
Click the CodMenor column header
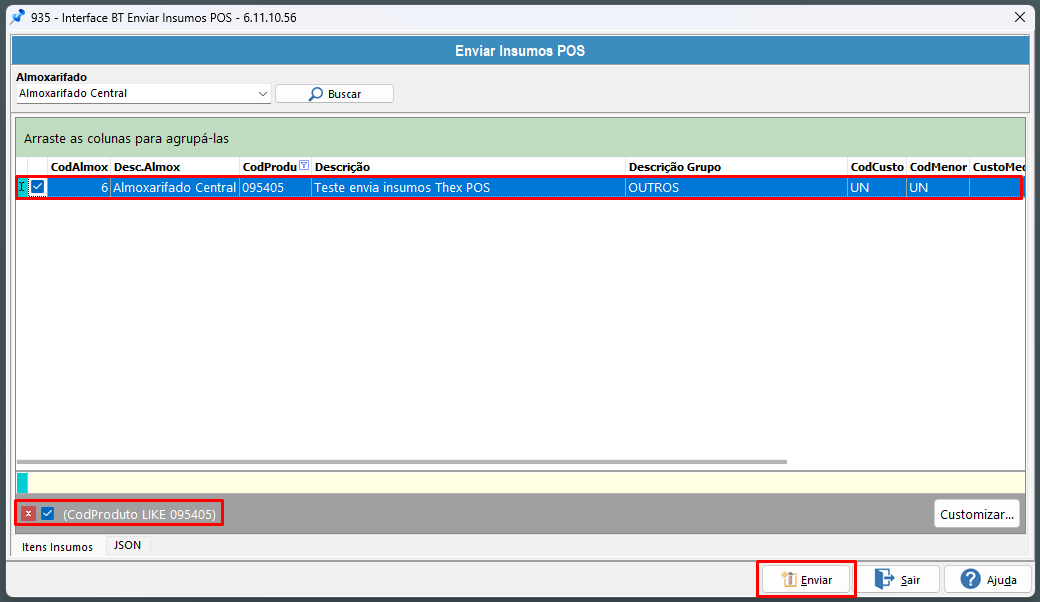point(938,167)
